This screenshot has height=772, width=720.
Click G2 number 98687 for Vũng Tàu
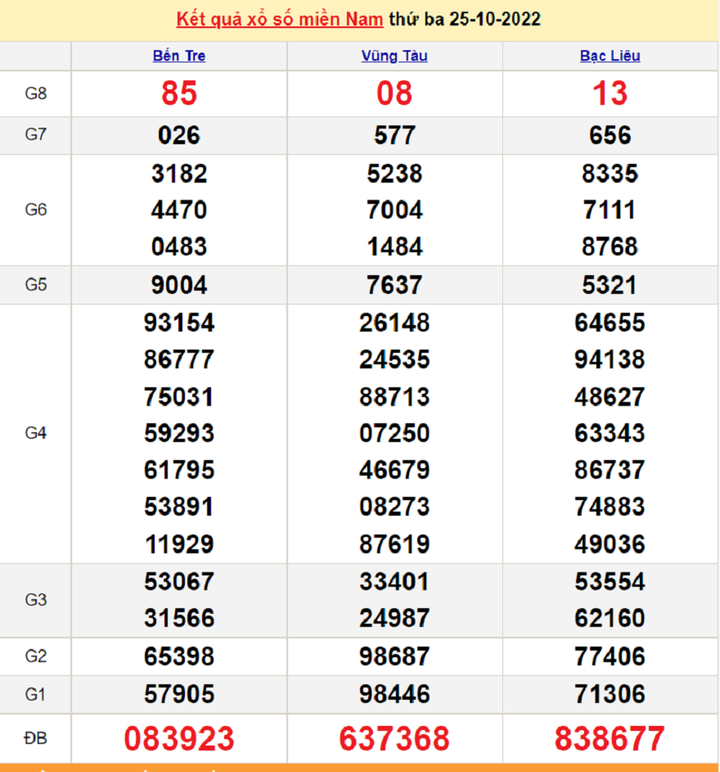394,656
